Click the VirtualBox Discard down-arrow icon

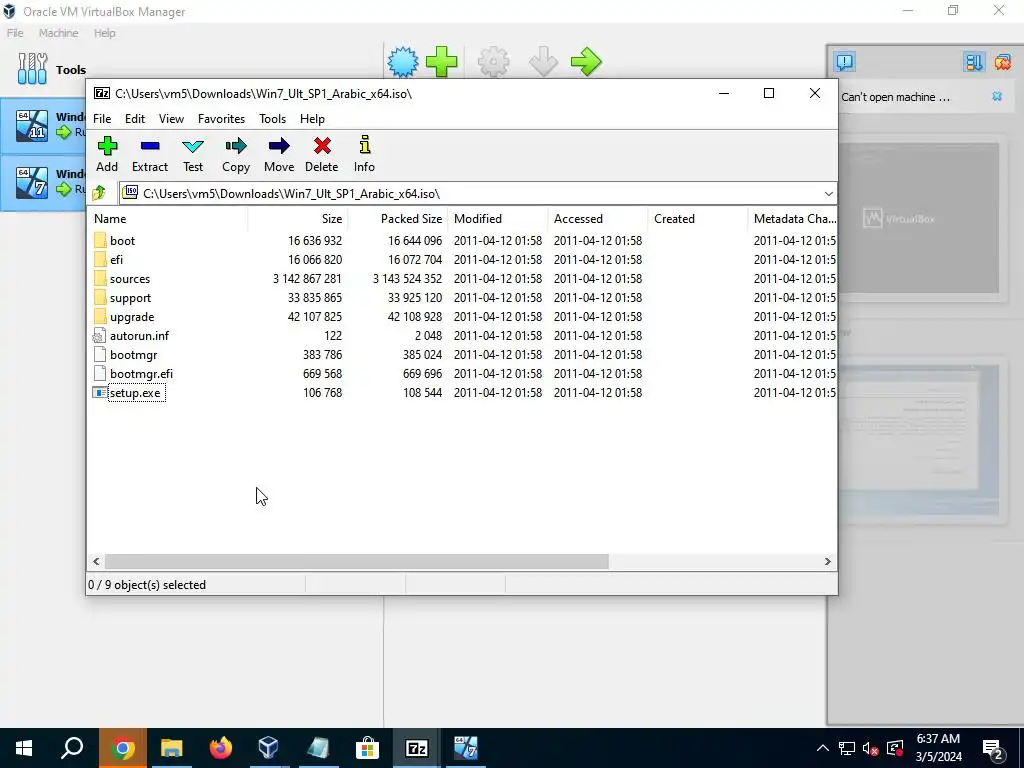(x=543, y=62)
